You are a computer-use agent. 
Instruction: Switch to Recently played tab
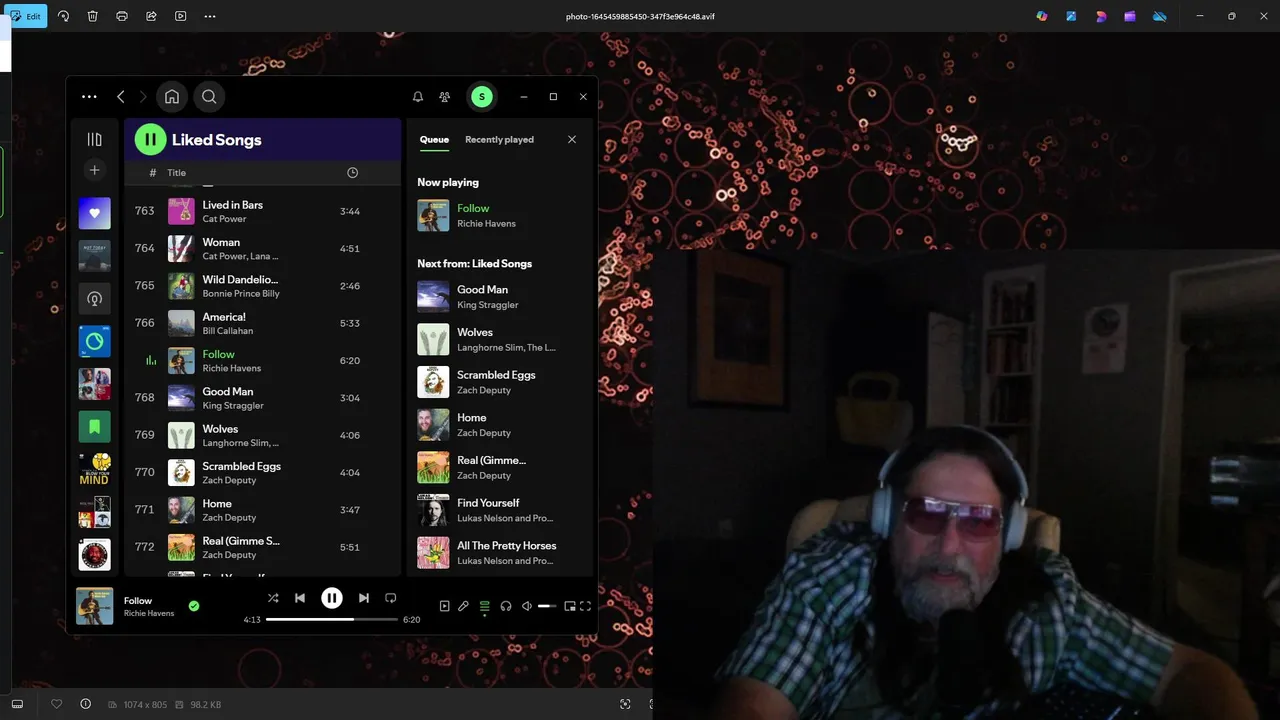tap(499, 140)
